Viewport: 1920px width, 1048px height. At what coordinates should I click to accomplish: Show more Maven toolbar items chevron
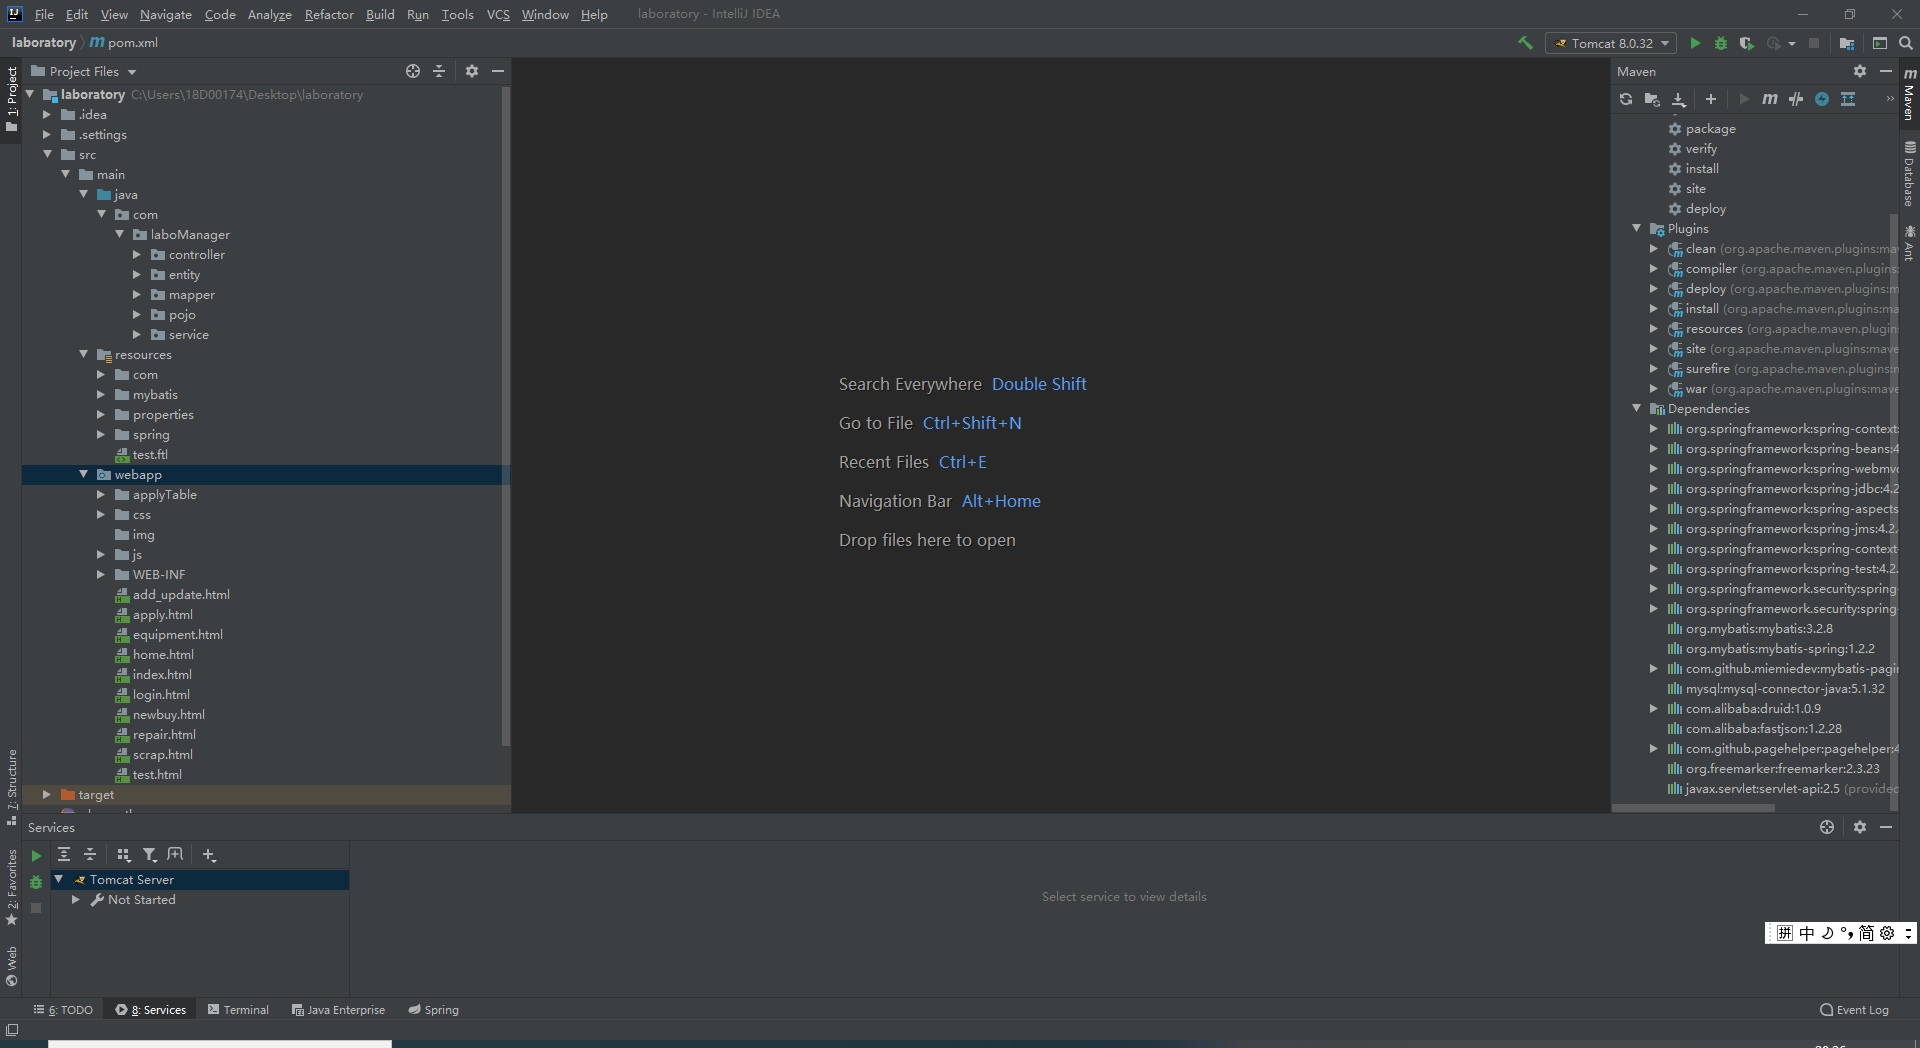pos(1890,99)
